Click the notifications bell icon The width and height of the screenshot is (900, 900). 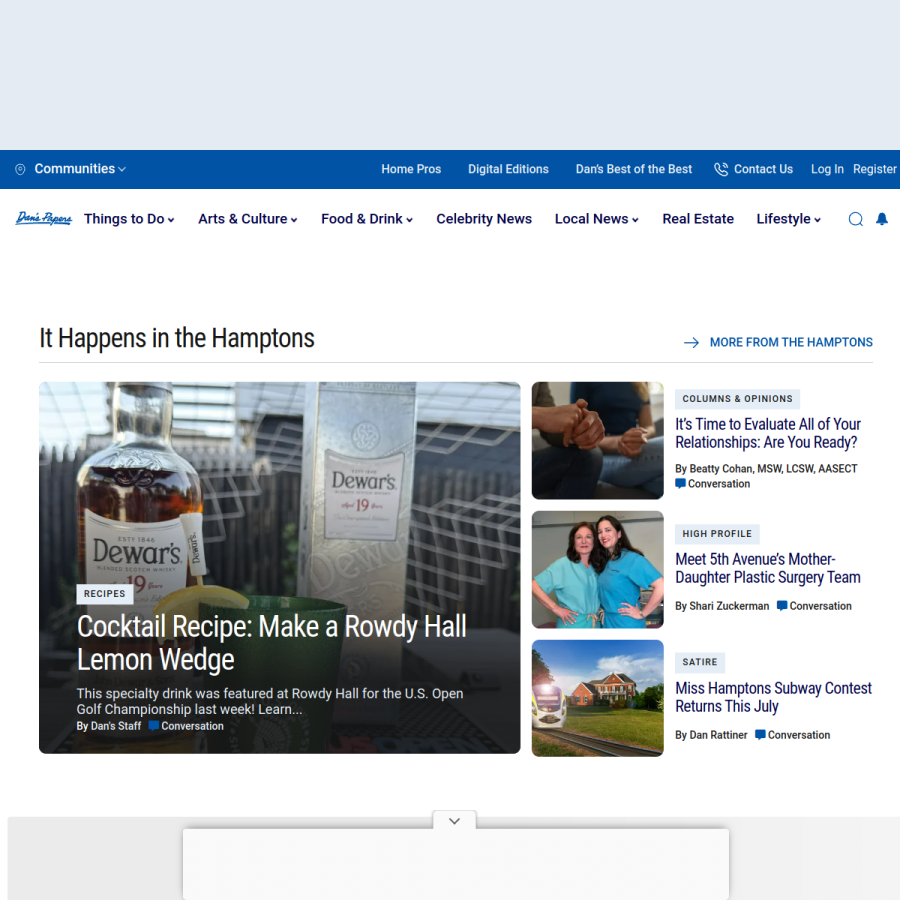tap(882, 219)
